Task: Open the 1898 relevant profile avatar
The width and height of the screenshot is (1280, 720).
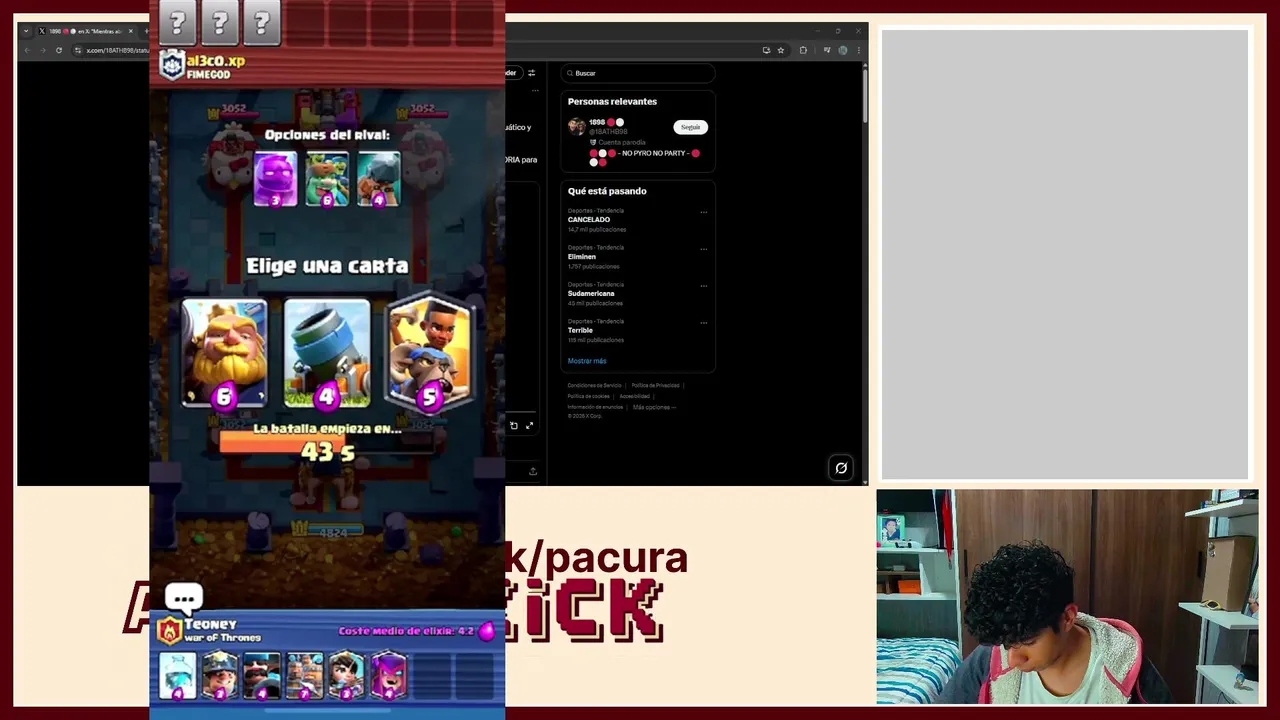Action: (577, 126)
